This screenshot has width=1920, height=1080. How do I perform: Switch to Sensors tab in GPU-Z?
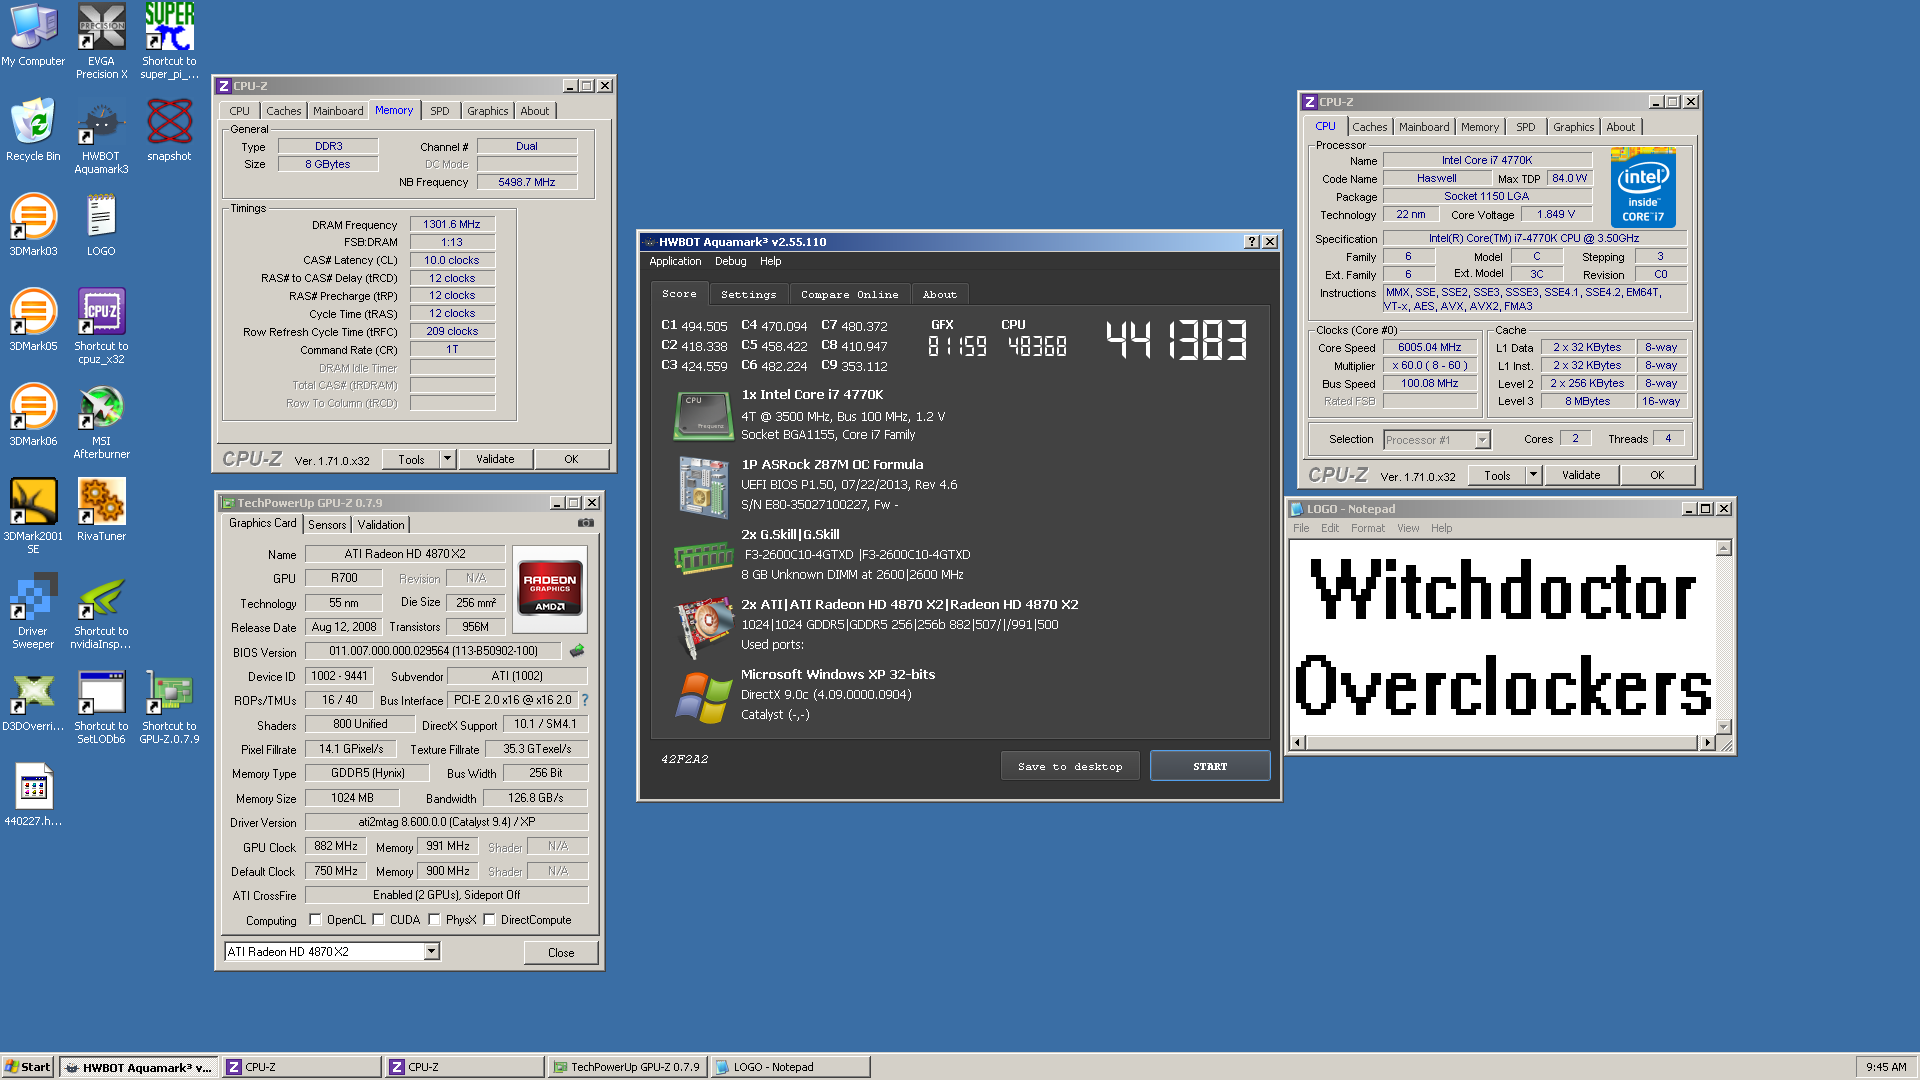click(327, 525)
